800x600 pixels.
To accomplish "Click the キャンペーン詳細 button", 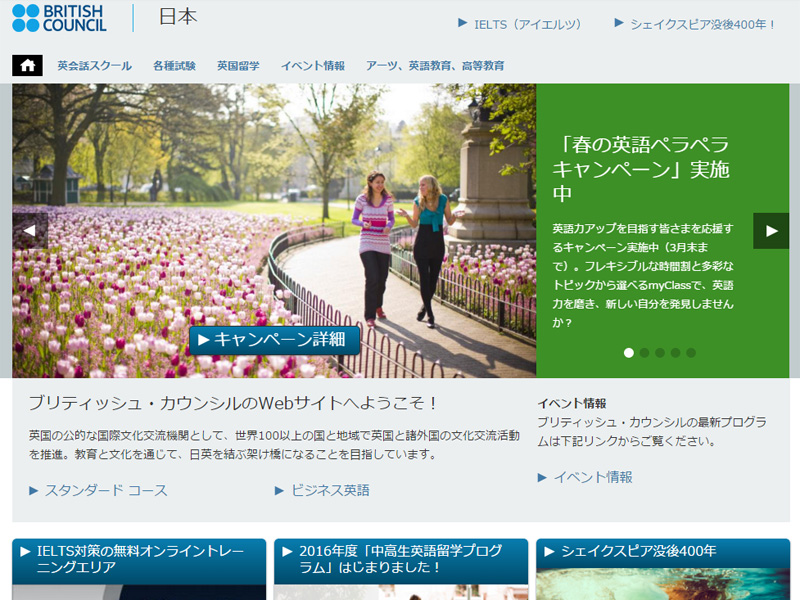I will click(274, 340).
